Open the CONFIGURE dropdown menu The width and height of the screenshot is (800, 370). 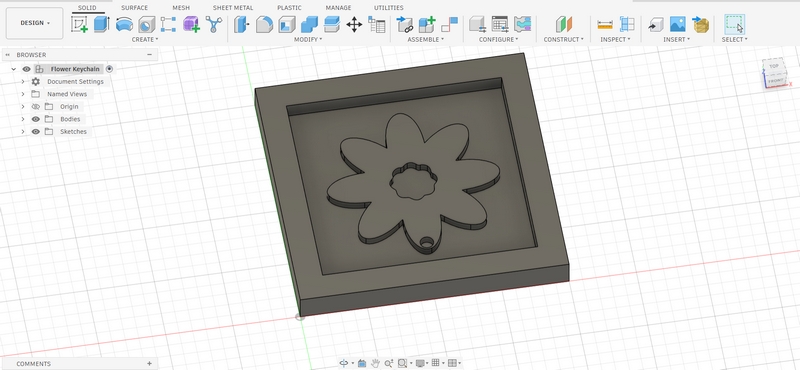pos(498,39)
